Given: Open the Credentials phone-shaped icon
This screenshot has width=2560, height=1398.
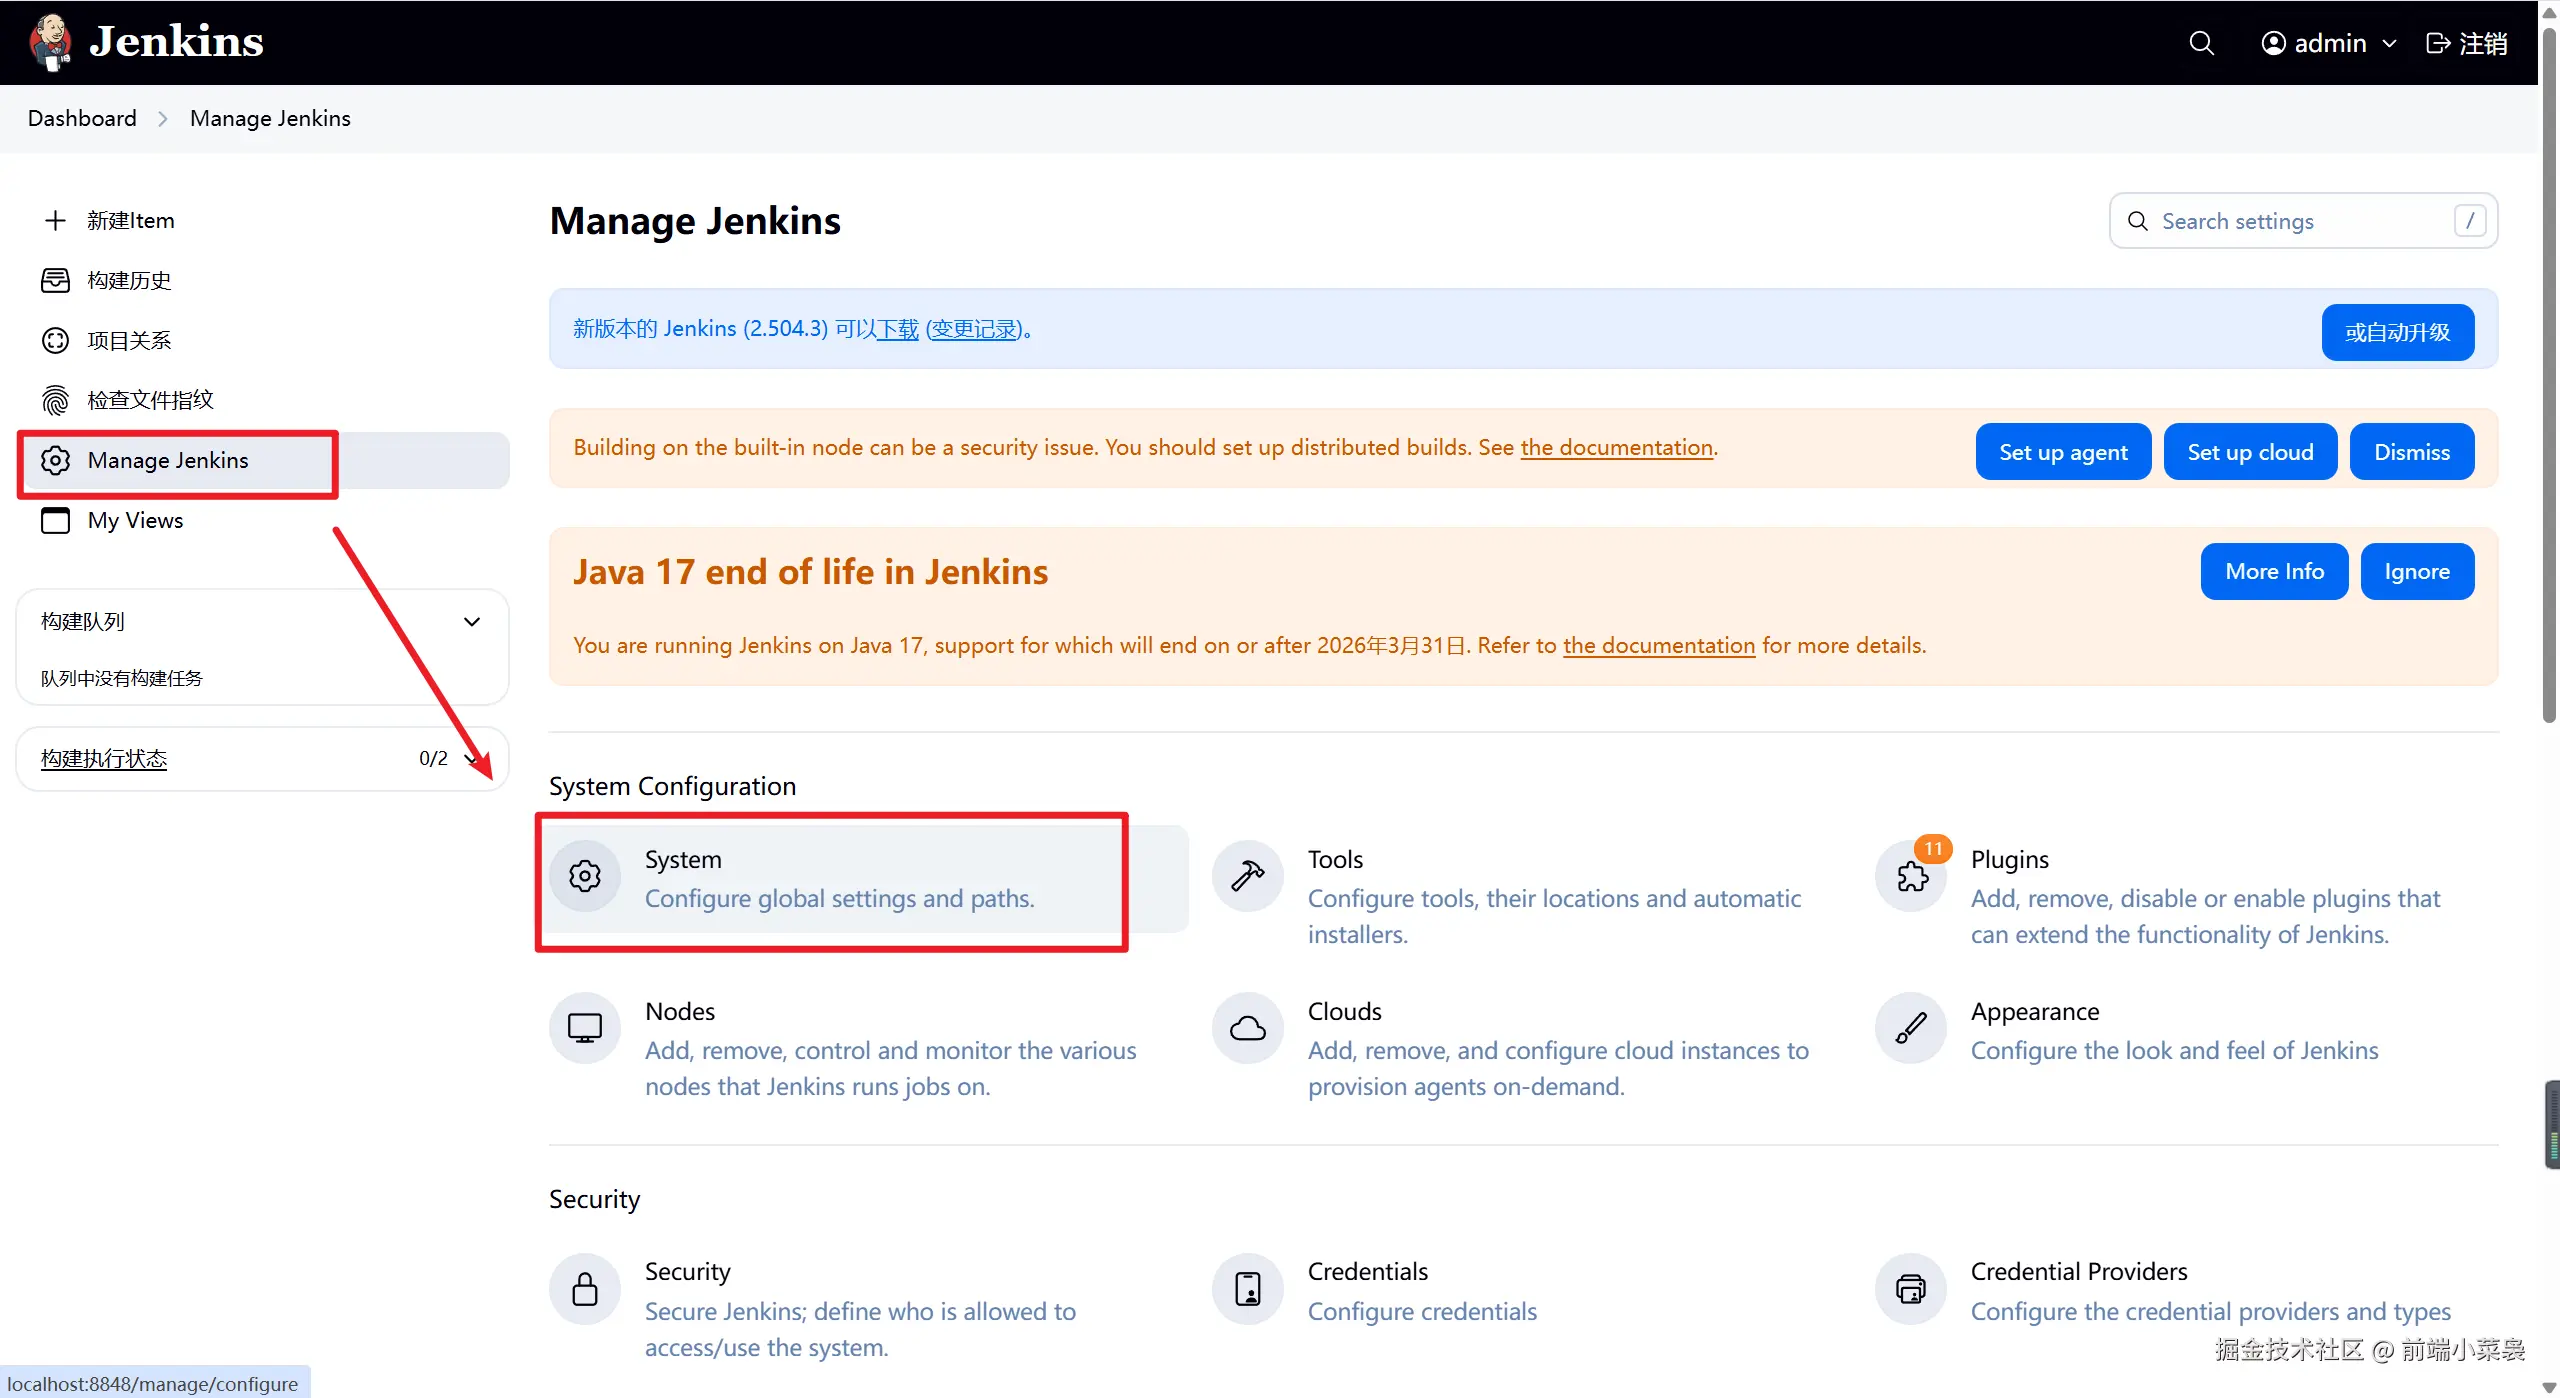Looking at the screenshot, I should pos(1247,1289).
